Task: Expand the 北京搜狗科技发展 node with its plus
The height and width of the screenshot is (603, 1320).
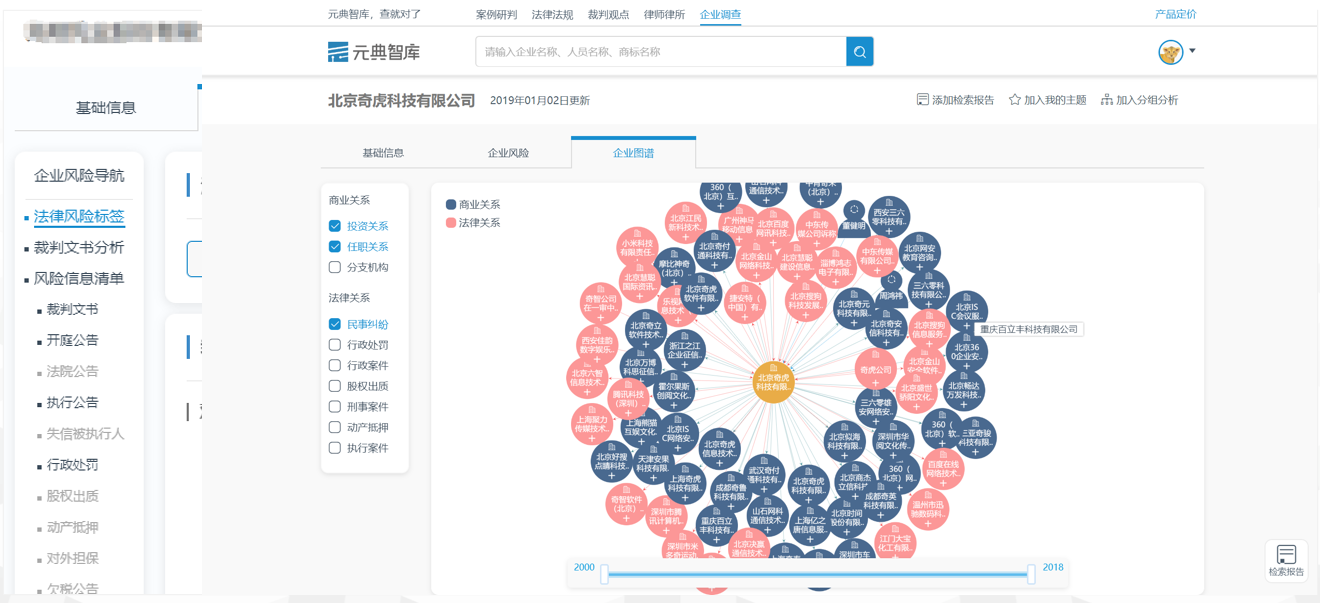Action: click(806, 316)
